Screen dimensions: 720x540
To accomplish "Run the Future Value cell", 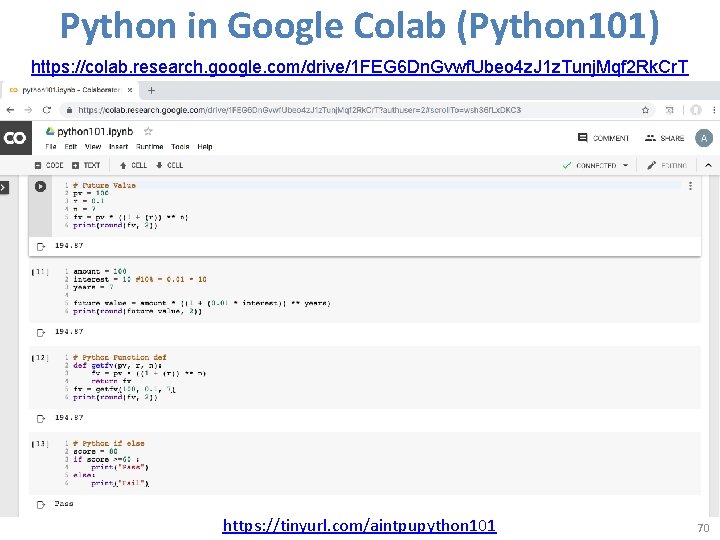I will [40, 186].
